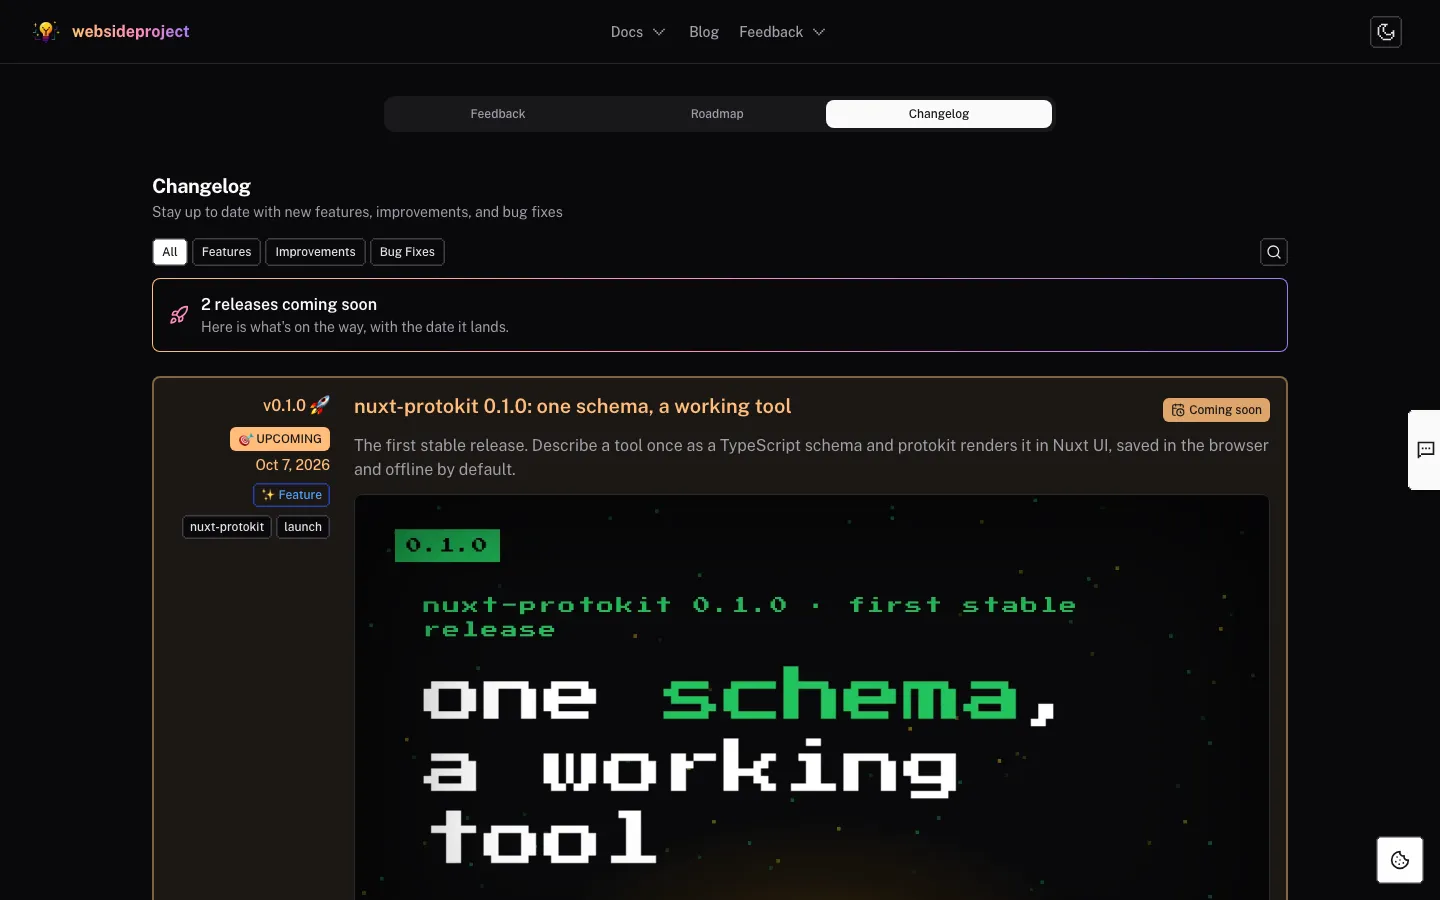Select the All filter
This screenshot has width=1440, height=900.
click(x=170, y=252)
